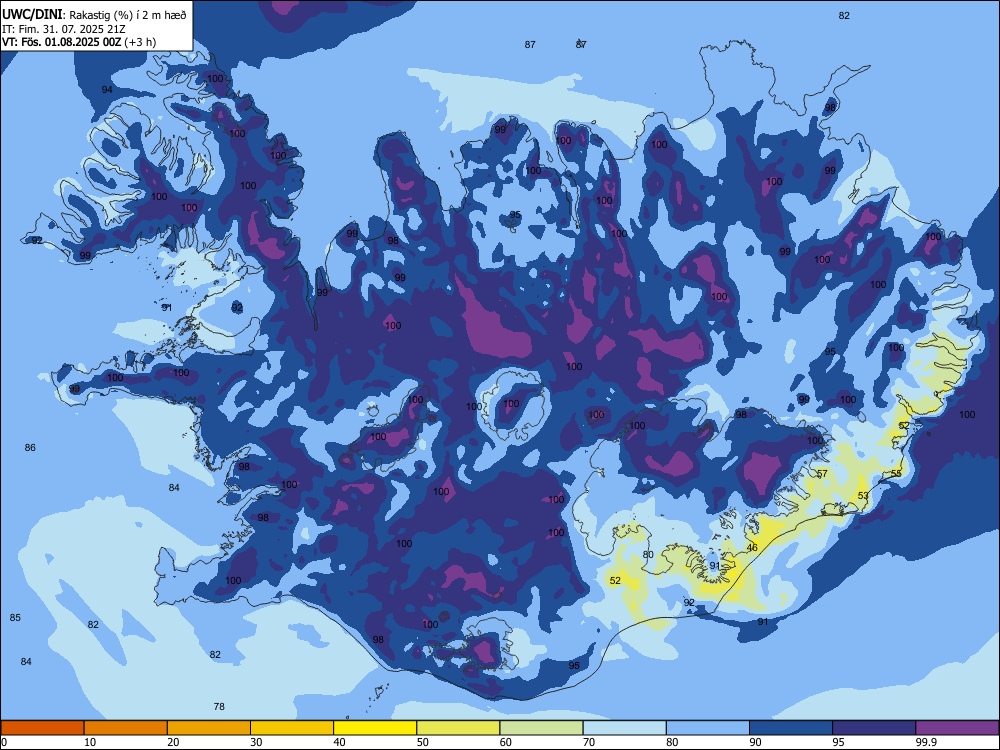Viewport: 1000px width, 750px height.
Task: Click the 'Rakastig (%) í 2 m hæð' label
Action: (x=128, y=15)
